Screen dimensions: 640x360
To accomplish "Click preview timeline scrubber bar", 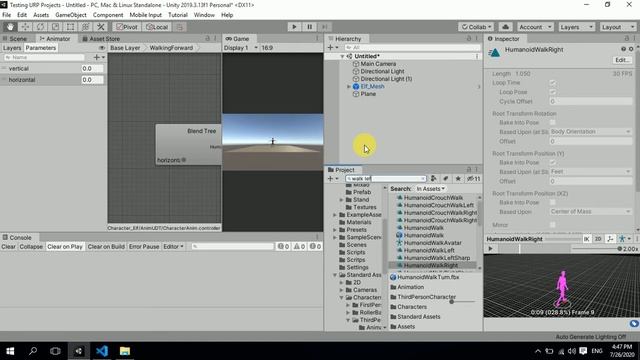I will [x=533, y=249].
